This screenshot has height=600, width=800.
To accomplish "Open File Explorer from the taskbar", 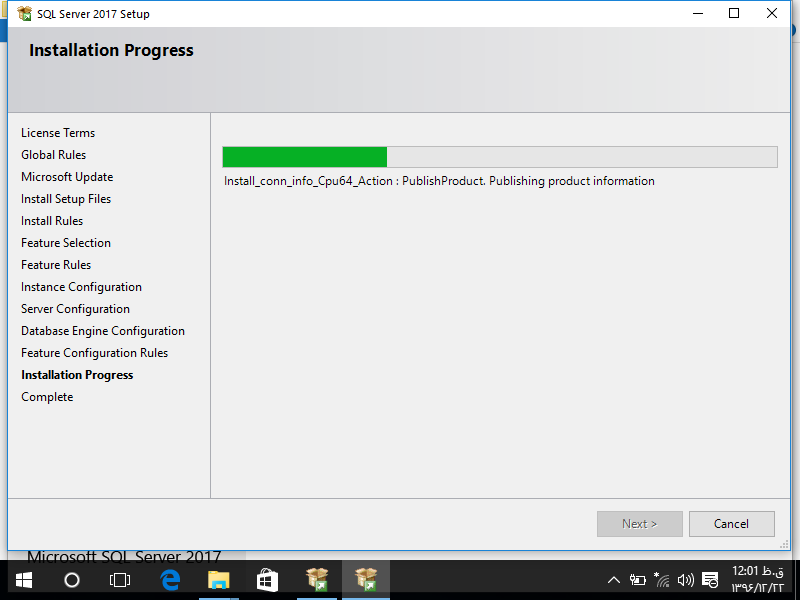I will (x=218, y=580).
